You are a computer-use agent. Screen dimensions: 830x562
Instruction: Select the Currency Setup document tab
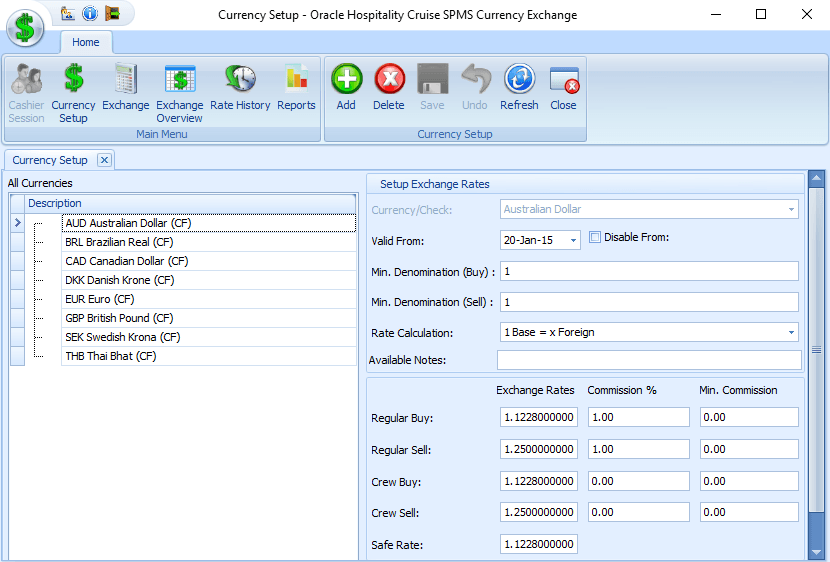coord(50,160)
